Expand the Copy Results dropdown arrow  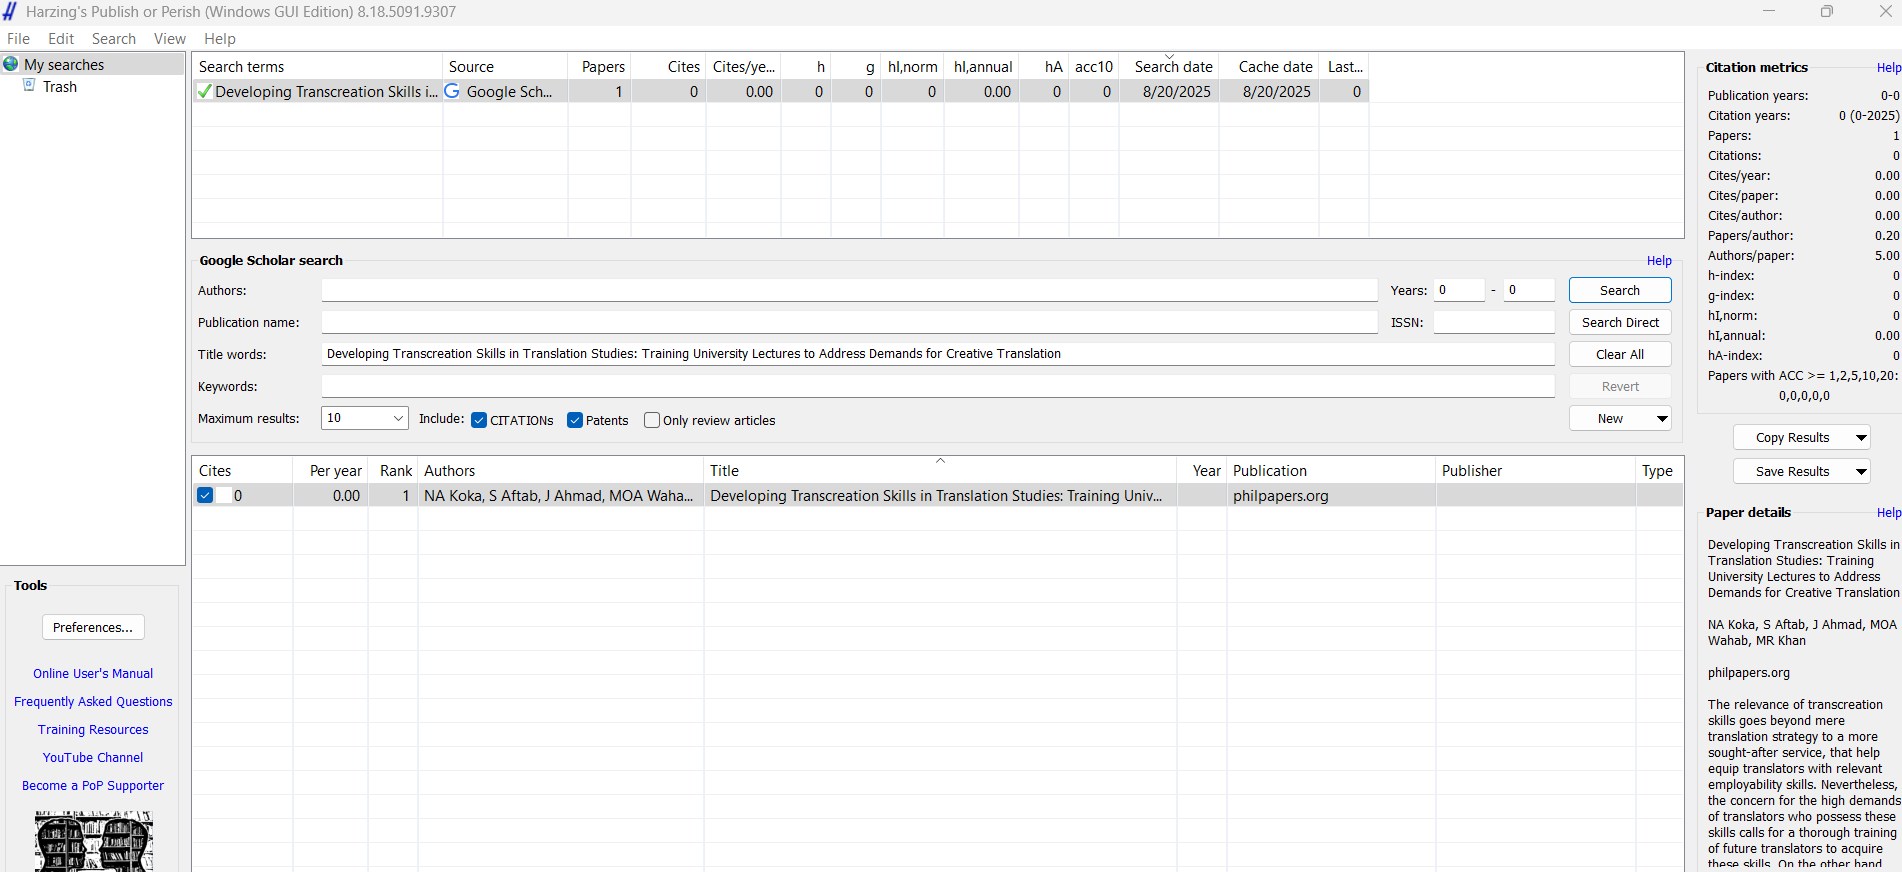1861,437
